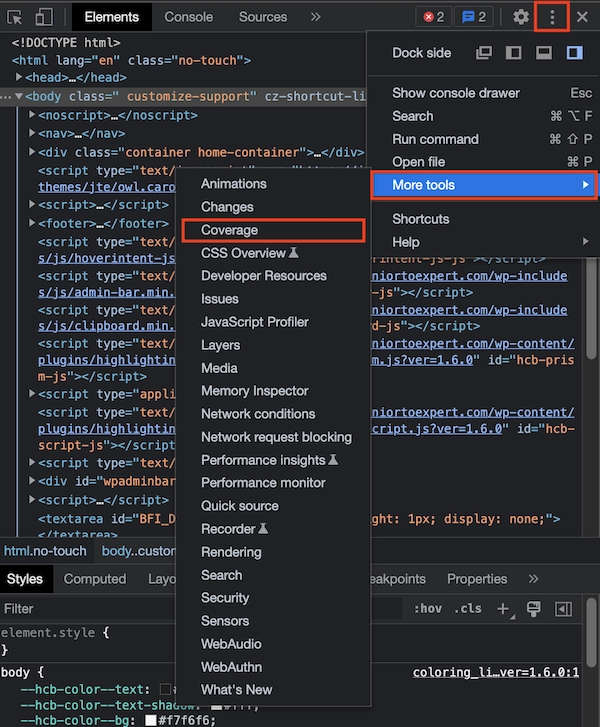Switch to the Console tab
Viewport: 600px width, 727px height.
189,17
